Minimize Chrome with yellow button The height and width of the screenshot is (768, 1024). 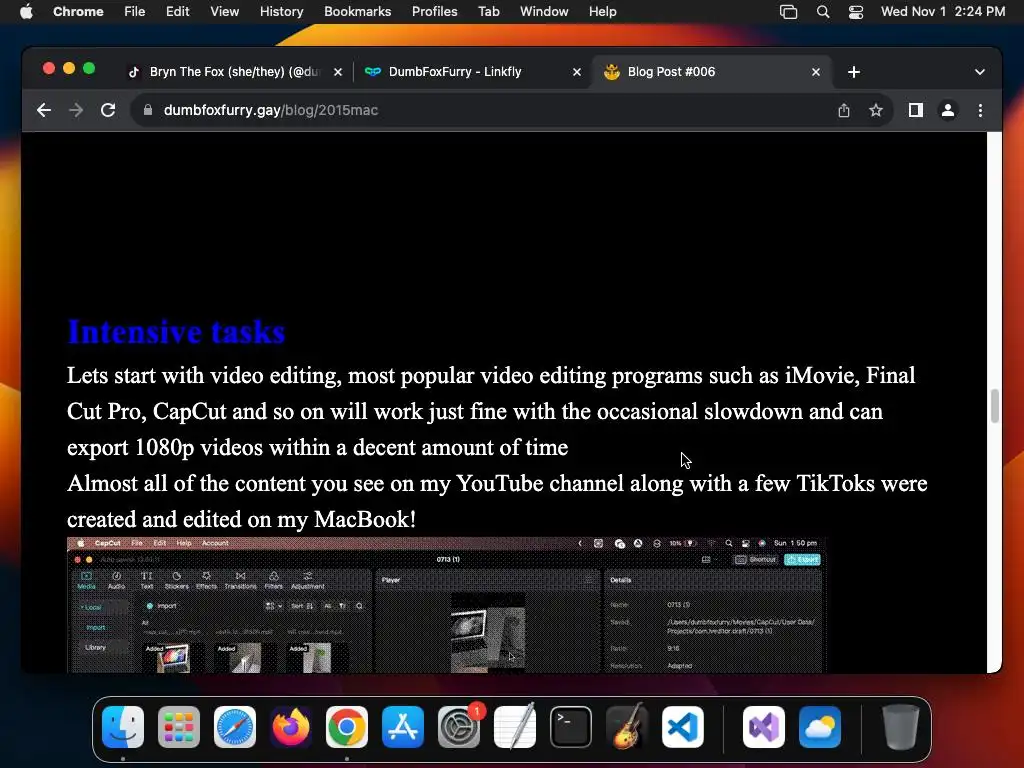[69, 68]
